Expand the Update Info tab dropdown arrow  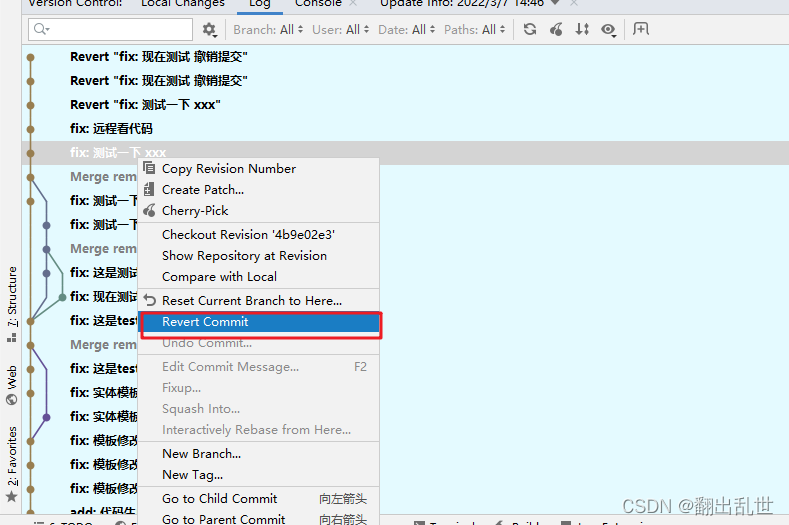pos(555,3)
